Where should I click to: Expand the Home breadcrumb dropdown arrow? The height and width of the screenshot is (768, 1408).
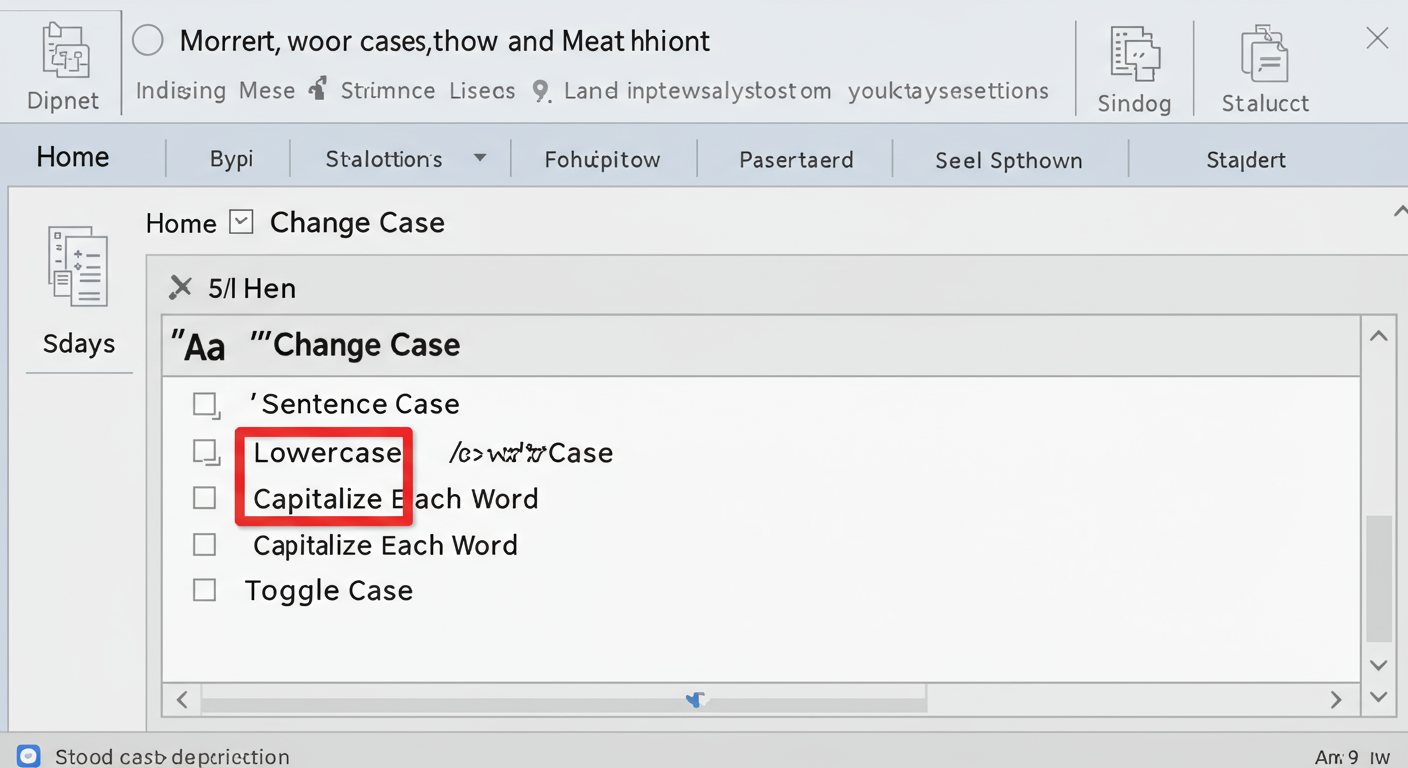[x=240, y=222]
